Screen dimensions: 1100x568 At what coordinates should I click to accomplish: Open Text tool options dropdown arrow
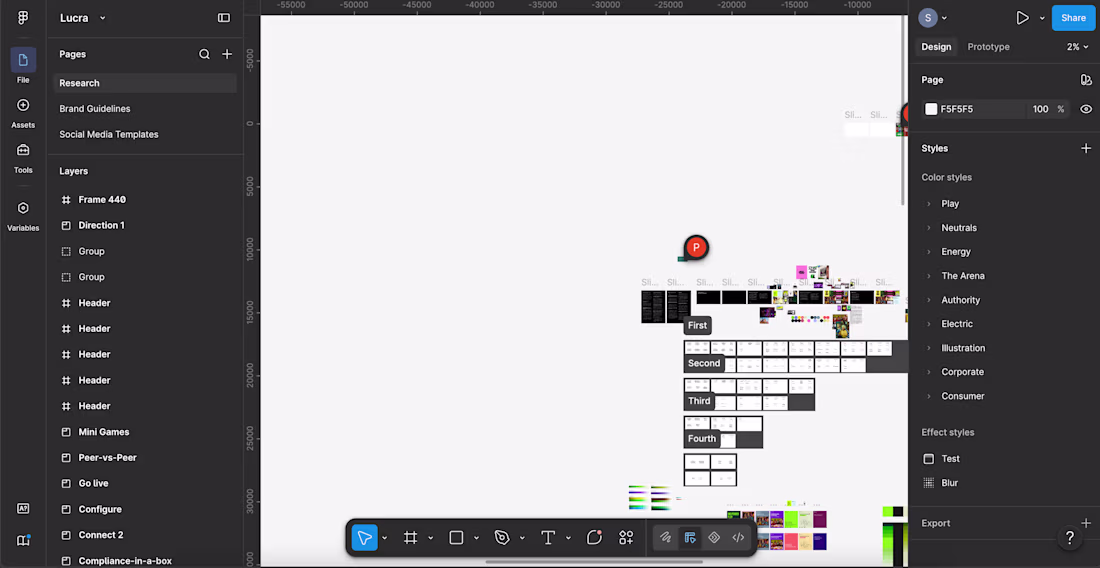tap(568, 538)
